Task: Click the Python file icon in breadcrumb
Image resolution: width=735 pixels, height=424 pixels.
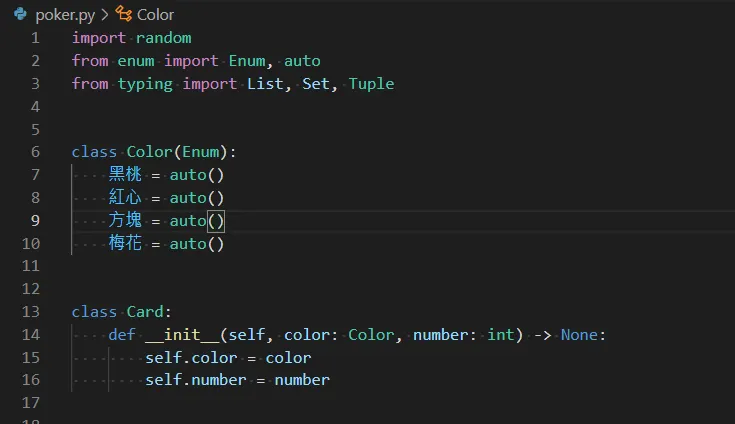Action: (x=20, y=14)
